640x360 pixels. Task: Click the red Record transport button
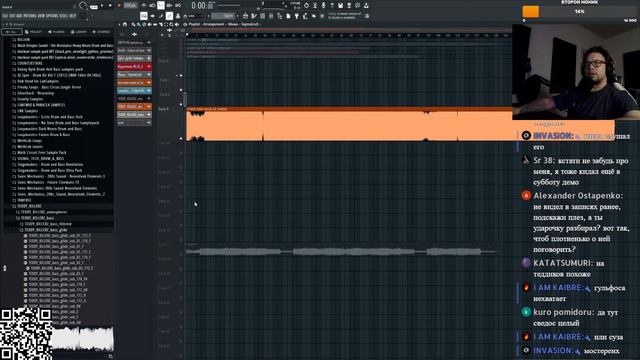point(119,5)
